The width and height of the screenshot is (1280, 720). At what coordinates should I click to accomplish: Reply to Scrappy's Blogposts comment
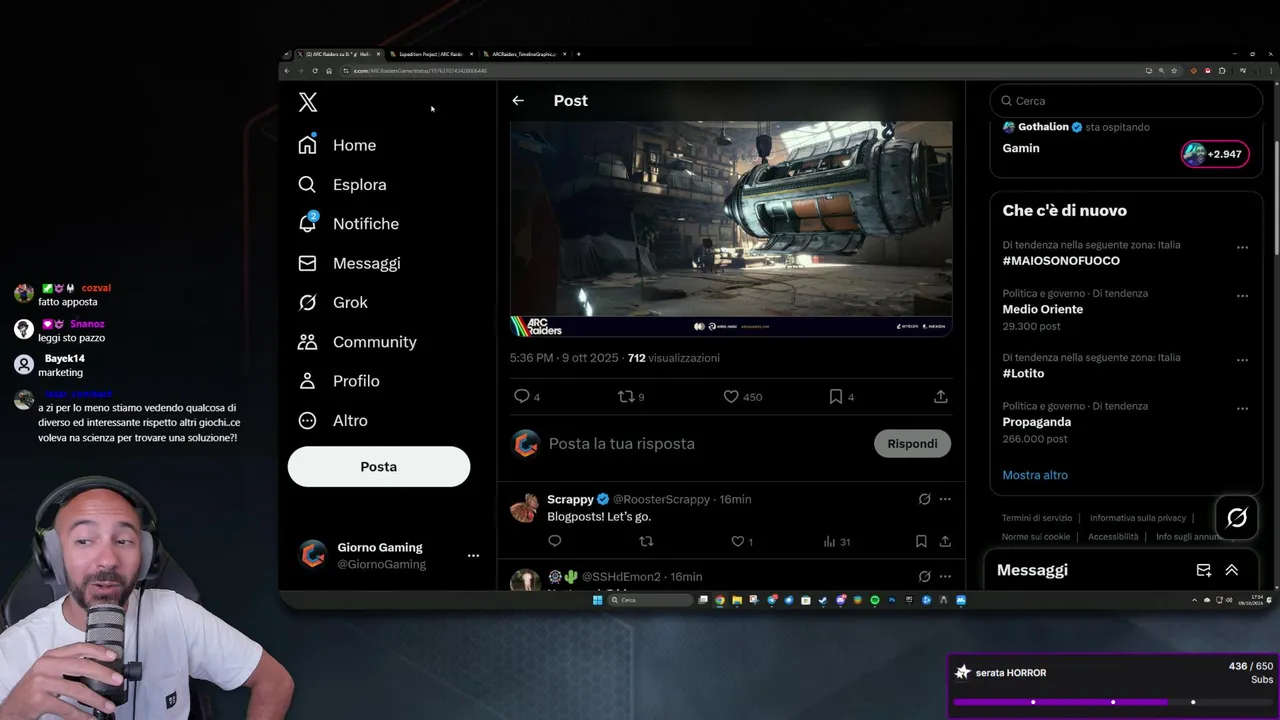click(x=555, y=541)
